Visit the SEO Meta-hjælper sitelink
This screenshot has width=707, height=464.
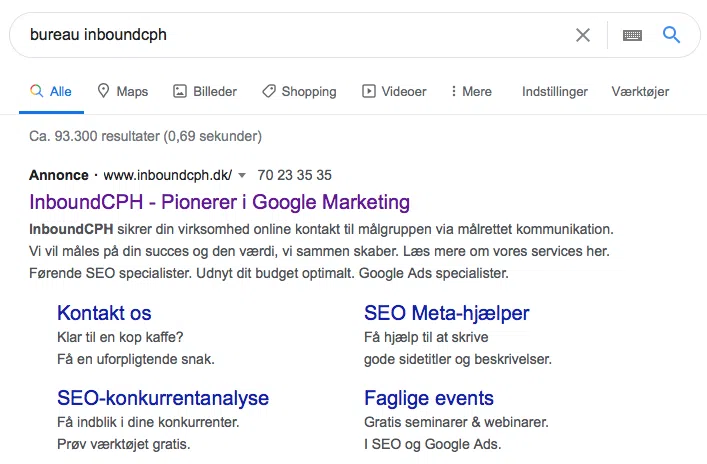[446, 313]
